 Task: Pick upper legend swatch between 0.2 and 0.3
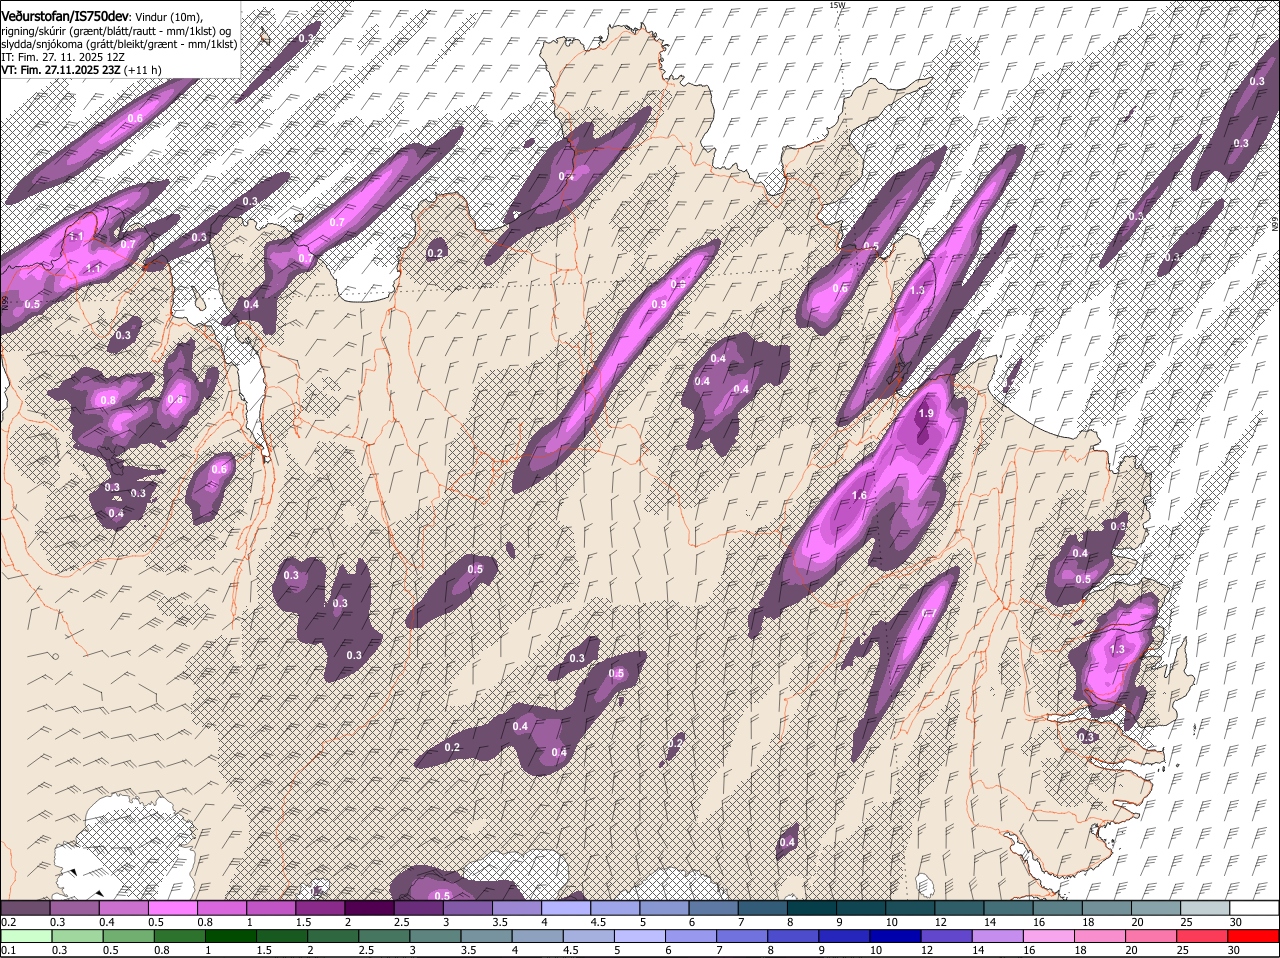(25, 908)
